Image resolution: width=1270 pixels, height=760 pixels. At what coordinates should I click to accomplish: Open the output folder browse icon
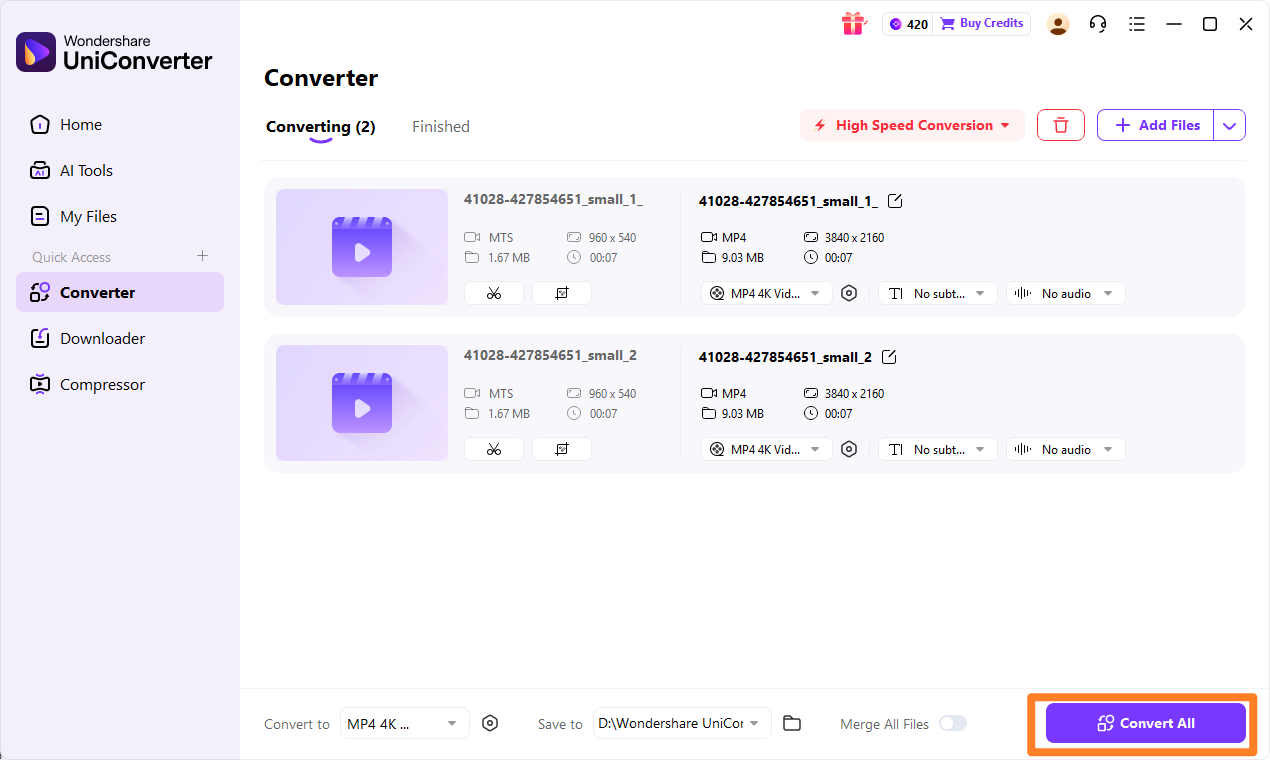pos(792,723)
